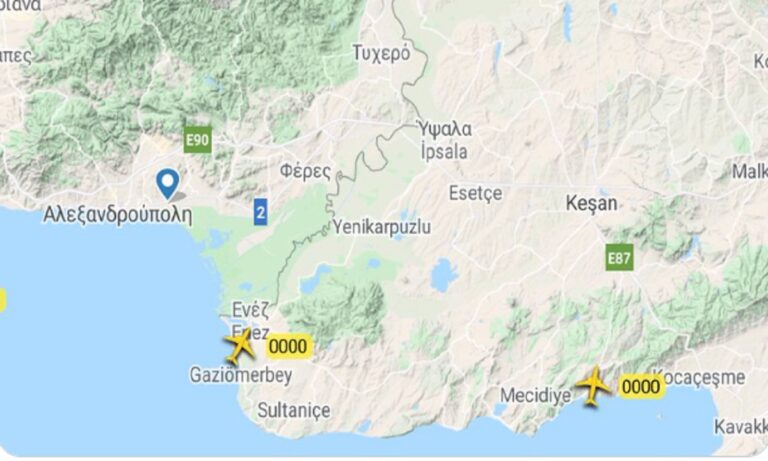This screenshot has height=461, width=768.
Task: Click the Kocaçeşme place label
Action: coord(700,377)
